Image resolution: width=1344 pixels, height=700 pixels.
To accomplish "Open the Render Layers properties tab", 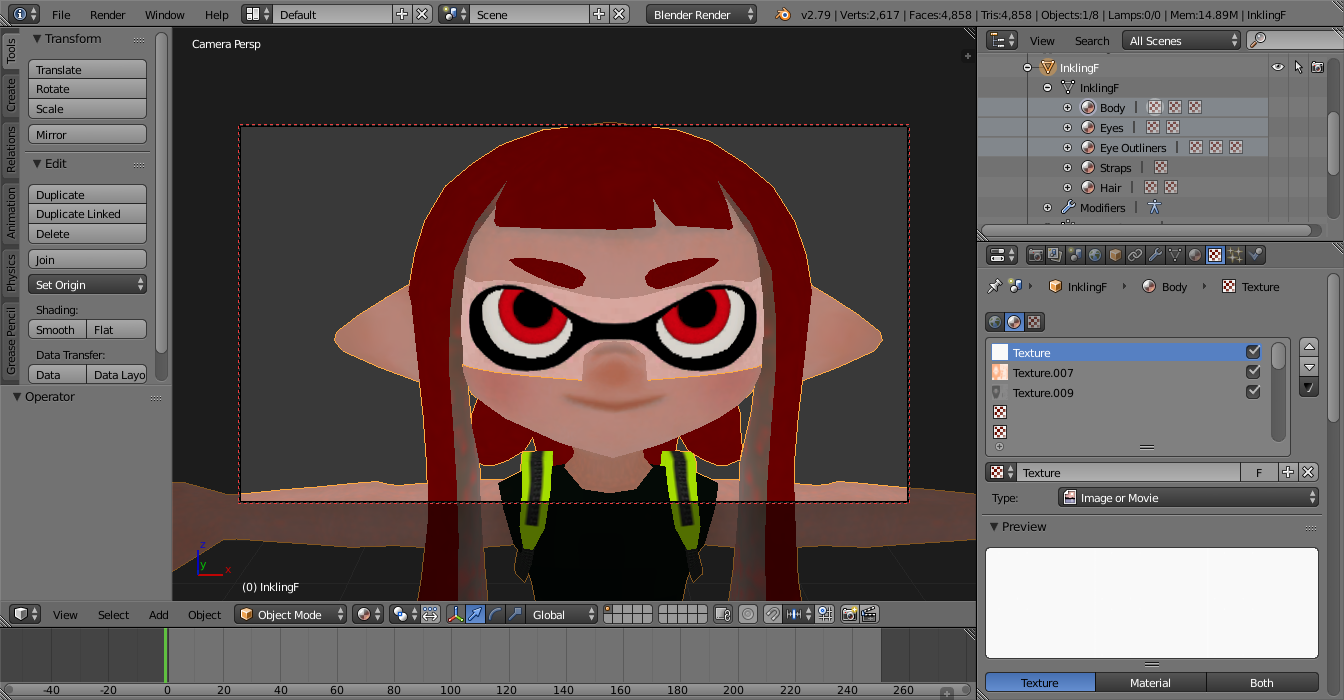I will 1055,256.
